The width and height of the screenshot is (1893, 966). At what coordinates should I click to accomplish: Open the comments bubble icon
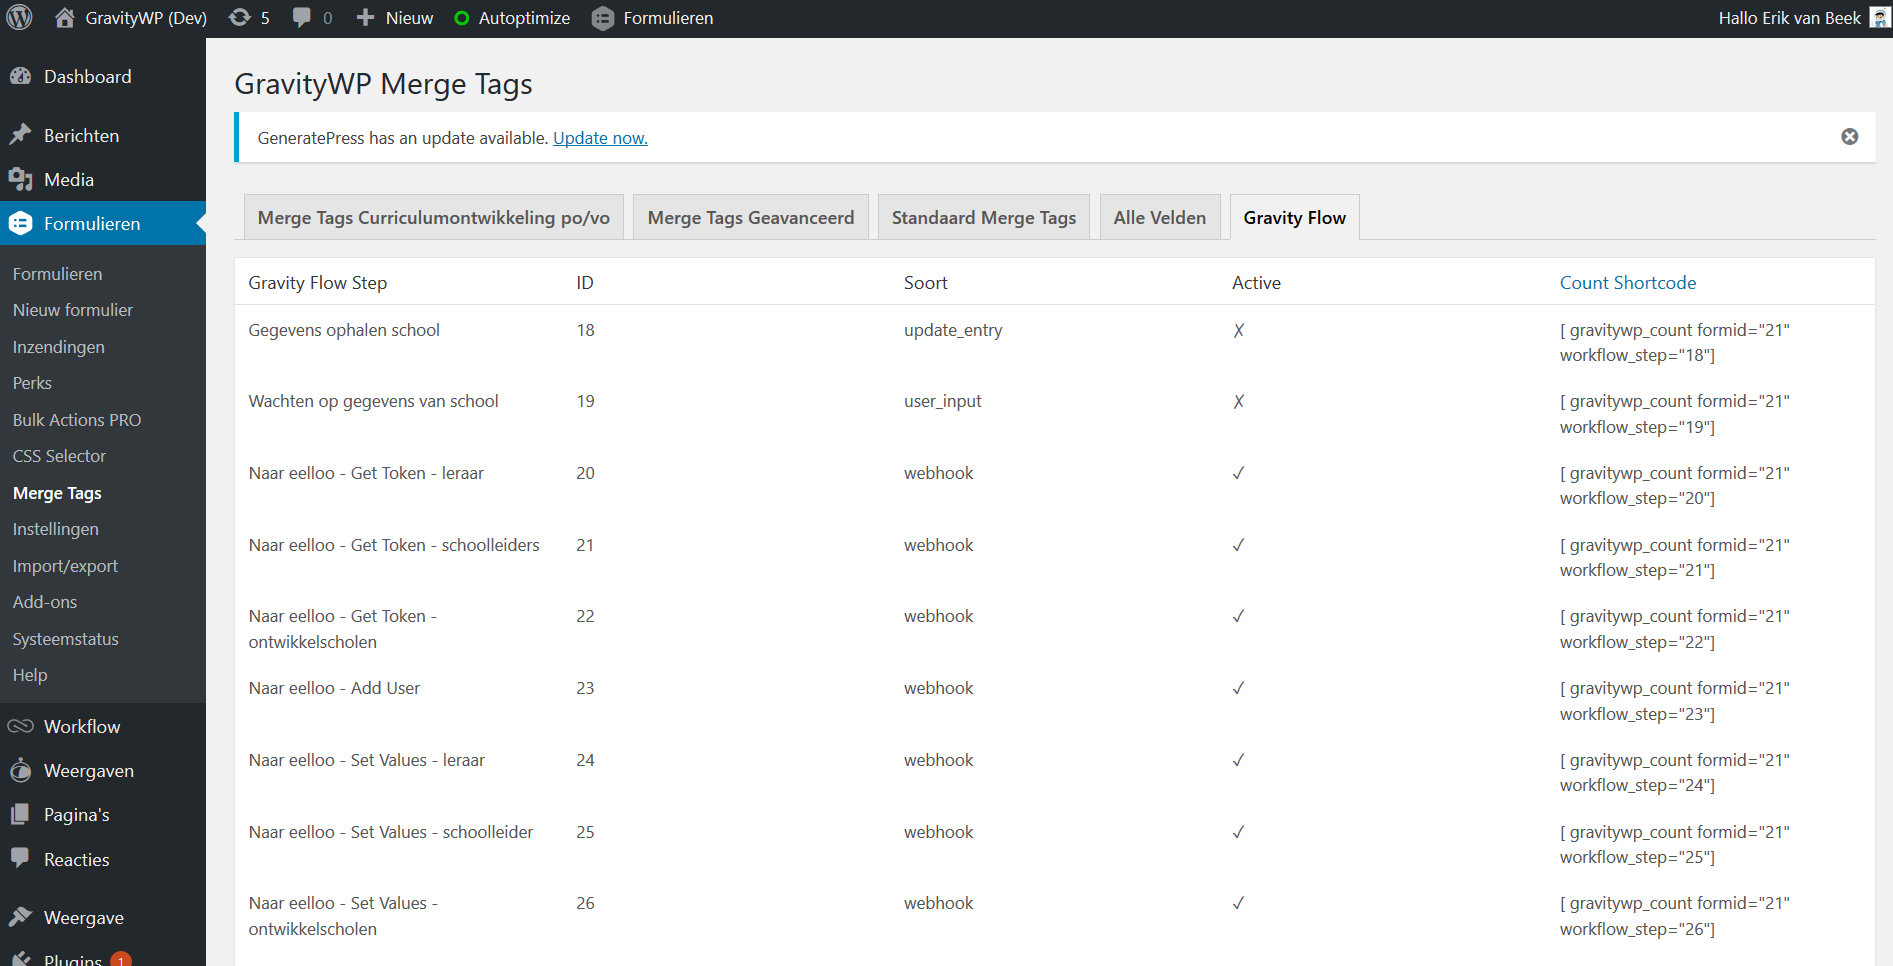[x=302, y=18]
